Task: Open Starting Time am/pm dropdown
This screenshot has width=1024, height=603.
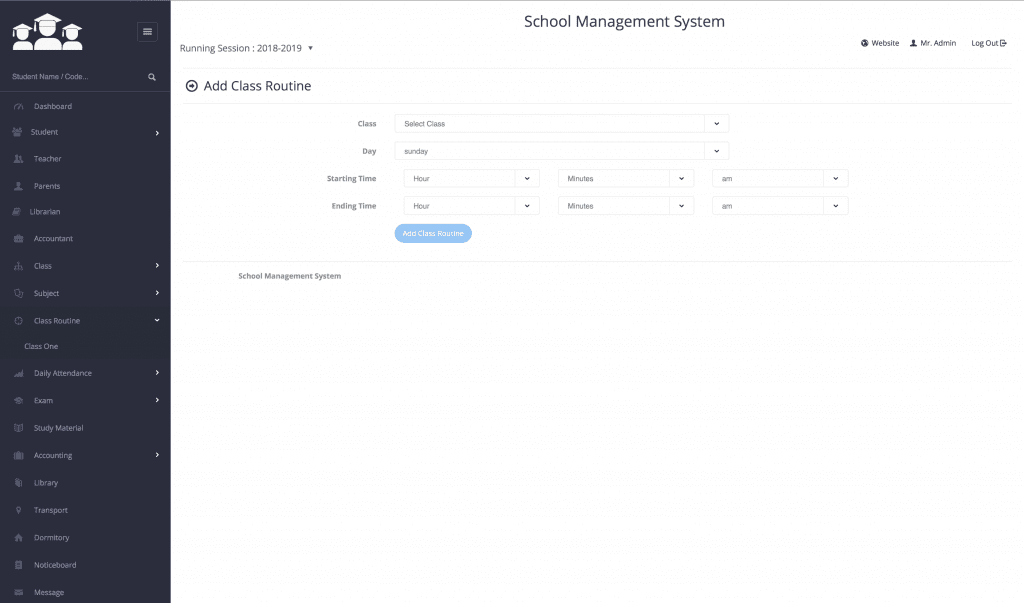Action: tap(780, 178)
